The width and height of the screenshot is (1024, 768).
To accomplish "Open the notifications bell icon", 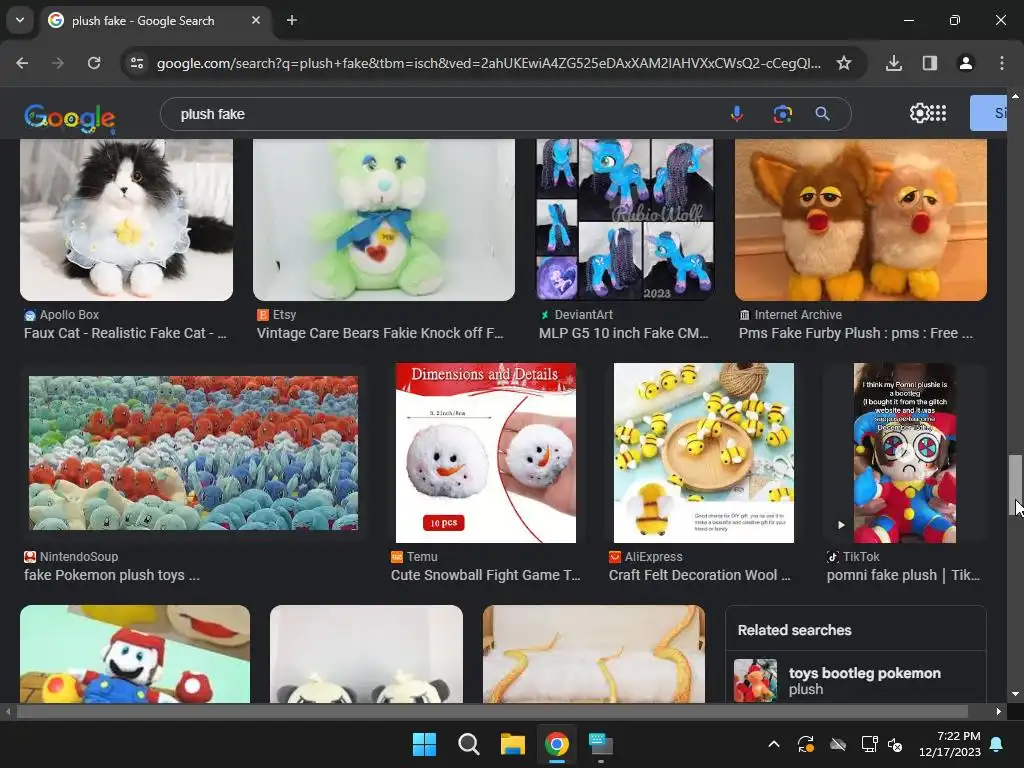I will pos(997,744).
